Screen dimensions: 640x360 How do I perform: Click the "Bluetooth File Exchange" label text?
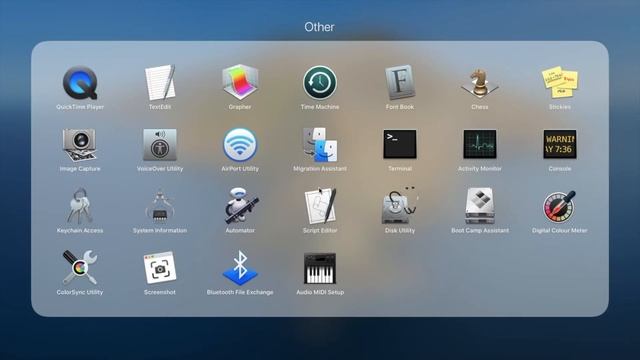coord(240,292)
